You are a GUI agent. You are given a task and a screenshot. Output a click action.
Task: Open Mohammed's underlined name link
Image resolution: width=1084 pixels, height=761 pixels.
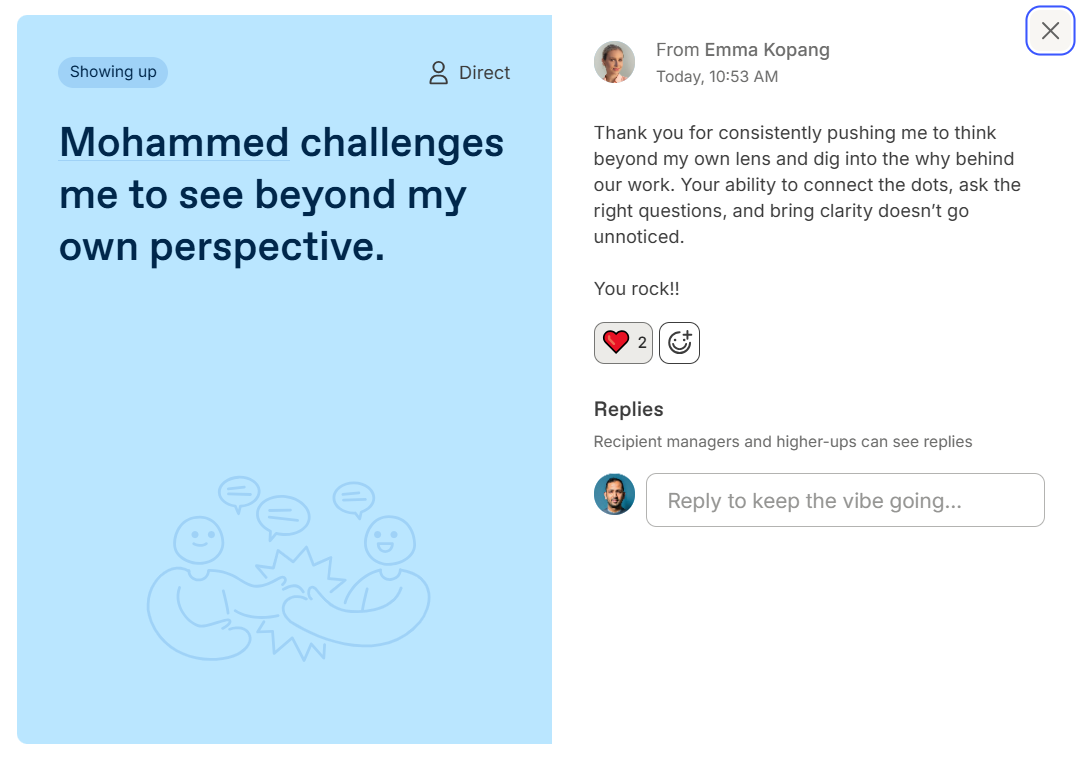(x=174, y=142)
